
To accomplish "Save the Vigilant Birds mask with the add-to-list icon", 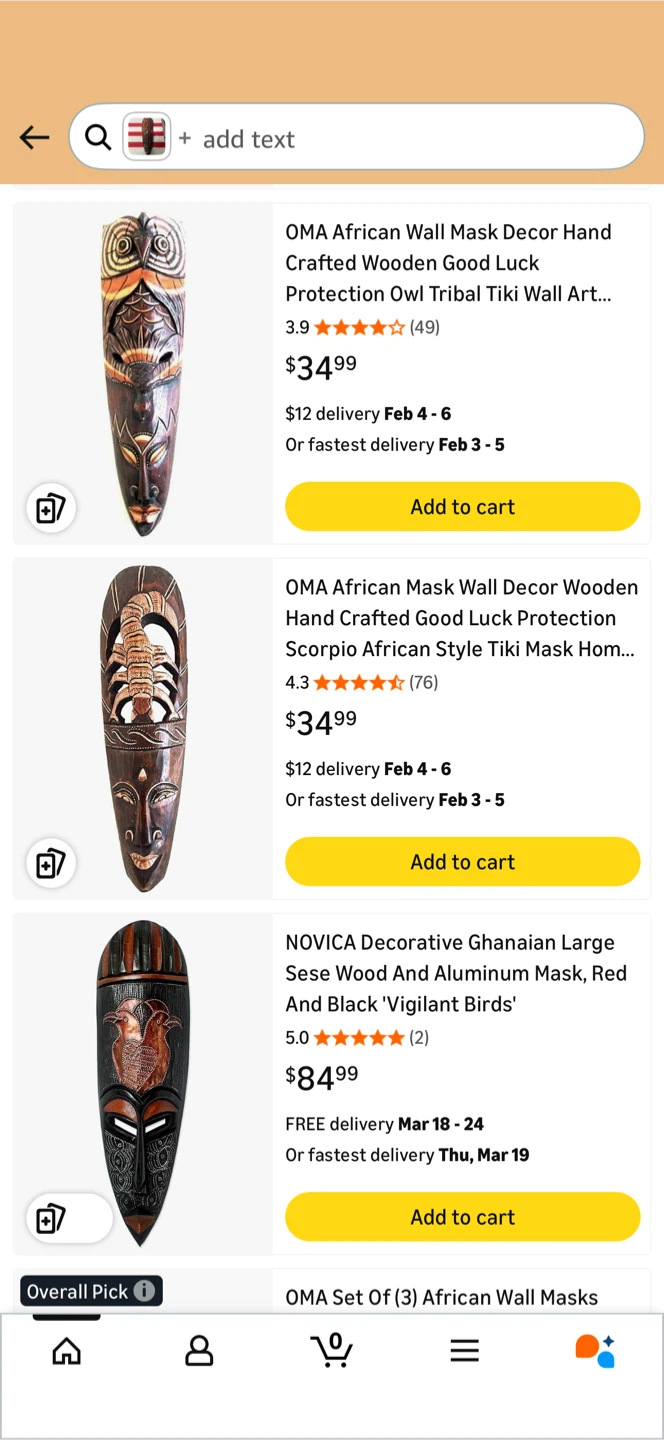I will point(50,1218).
